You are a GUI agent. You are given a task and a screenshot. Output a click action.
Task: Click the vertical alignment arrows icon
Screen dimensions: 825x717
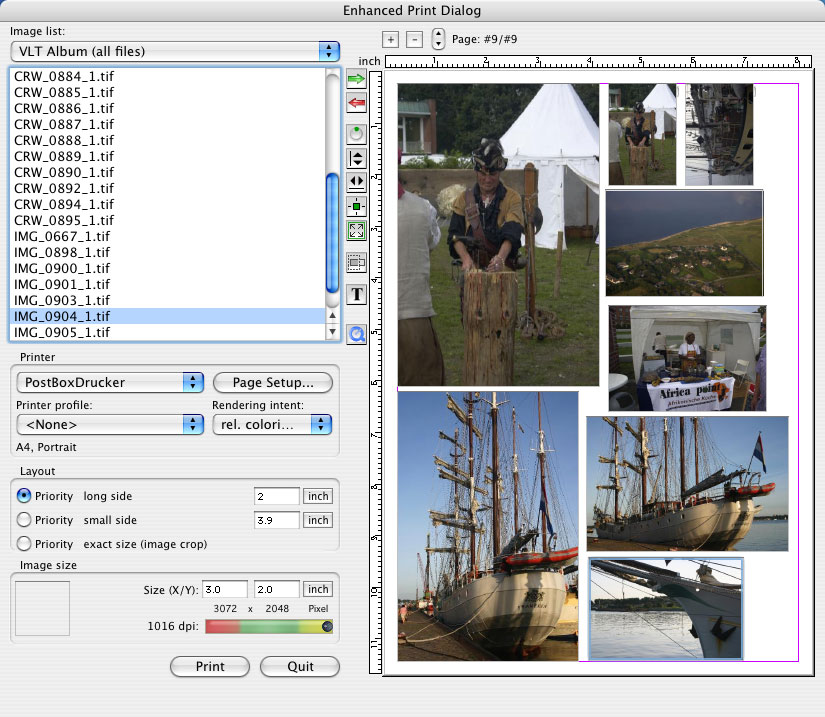[x=355, y=158]
